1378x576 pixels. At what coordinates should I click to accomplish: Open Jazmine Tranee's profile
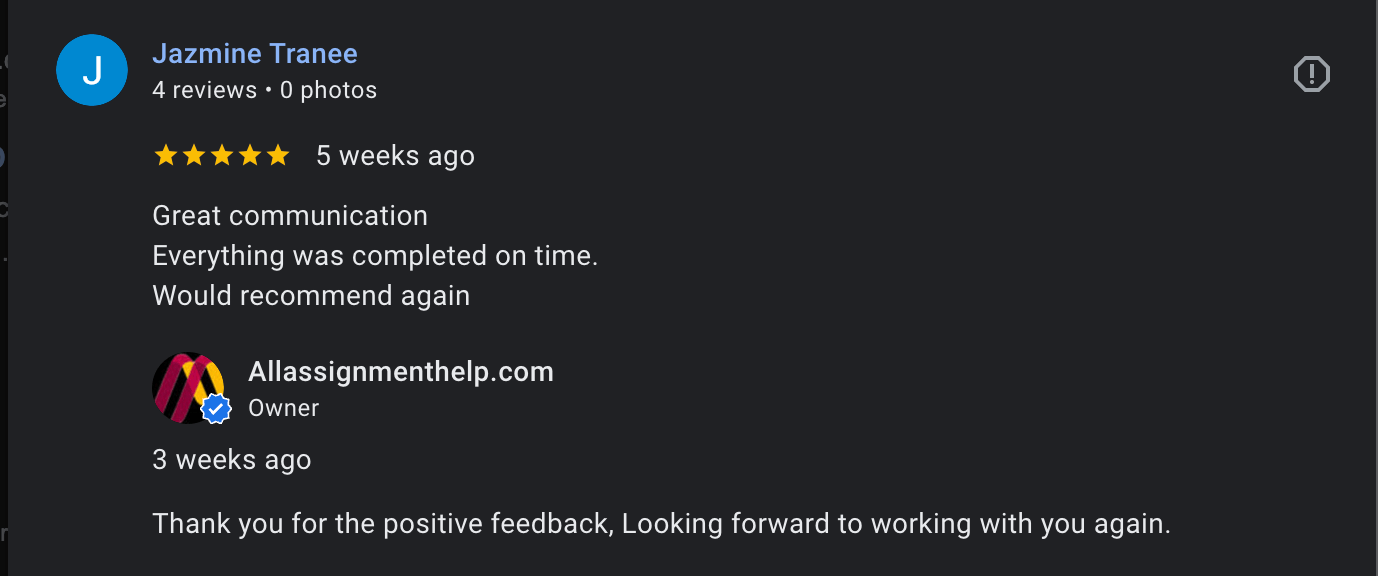tap(255, 53)
